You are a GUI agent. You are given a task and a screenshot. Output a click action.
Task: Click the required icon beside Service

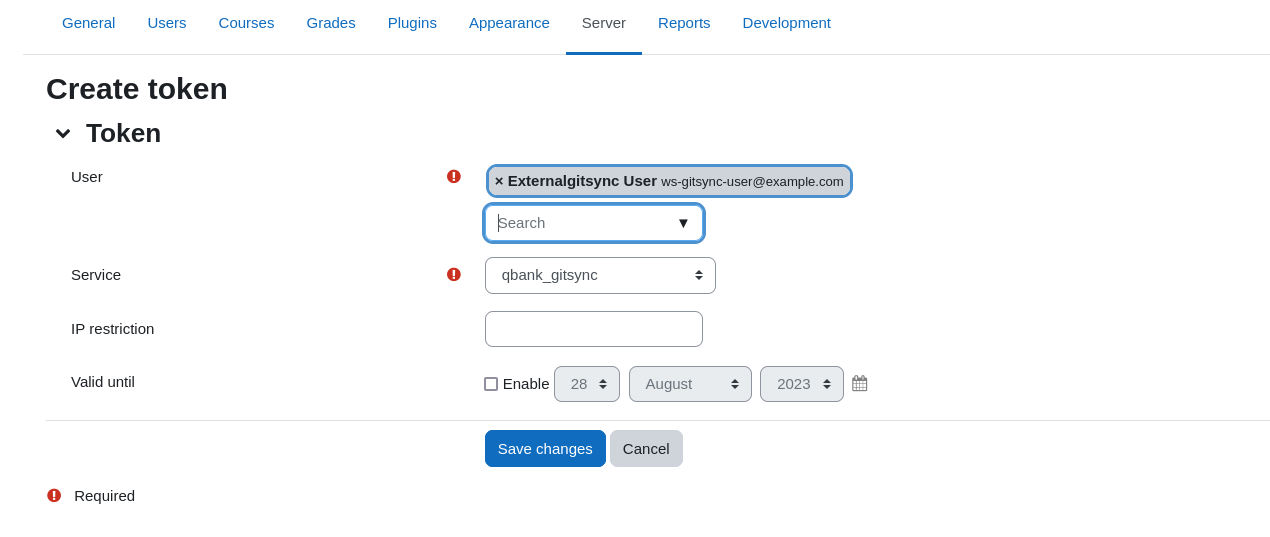(453, 274)
